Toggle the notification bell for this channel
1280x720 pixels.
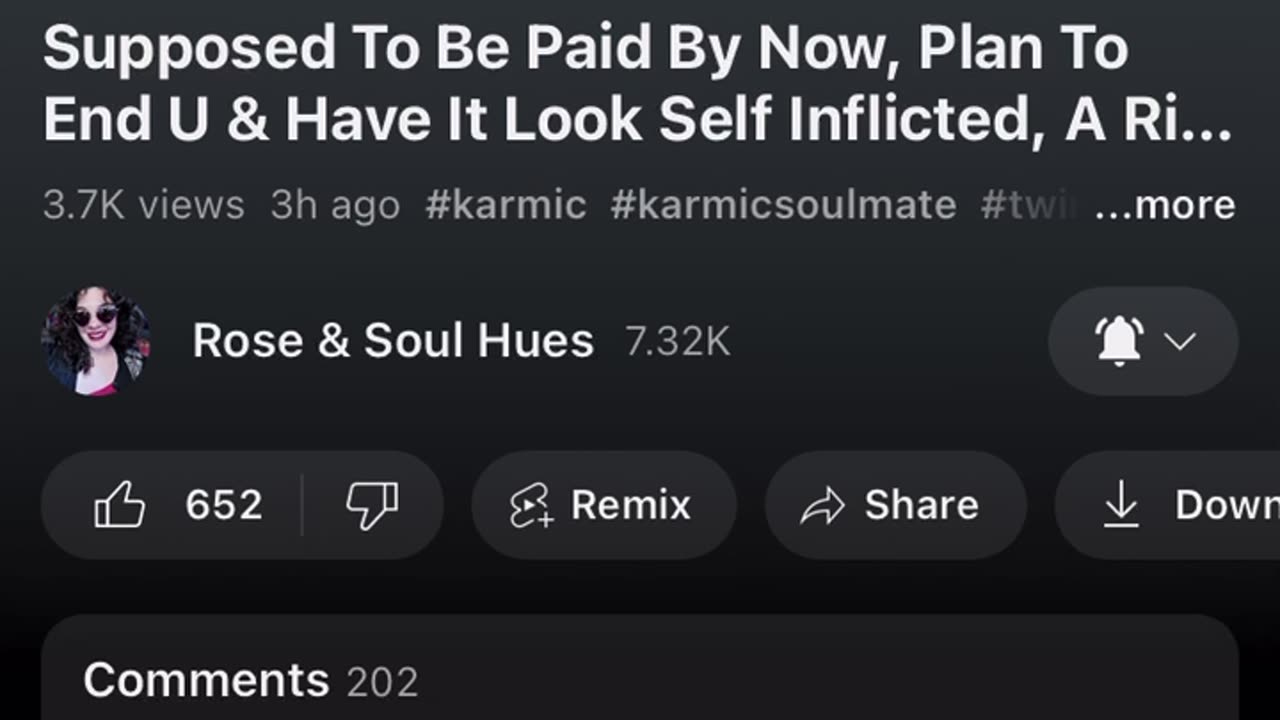[x=1120, y=341]
